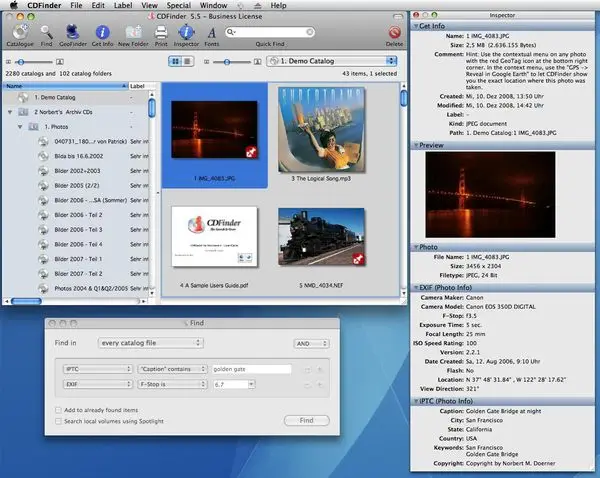The height and width of the screenshot is (478, 600).
Task: Click the red Delete toolbar icon
Action: click(395, 32)
